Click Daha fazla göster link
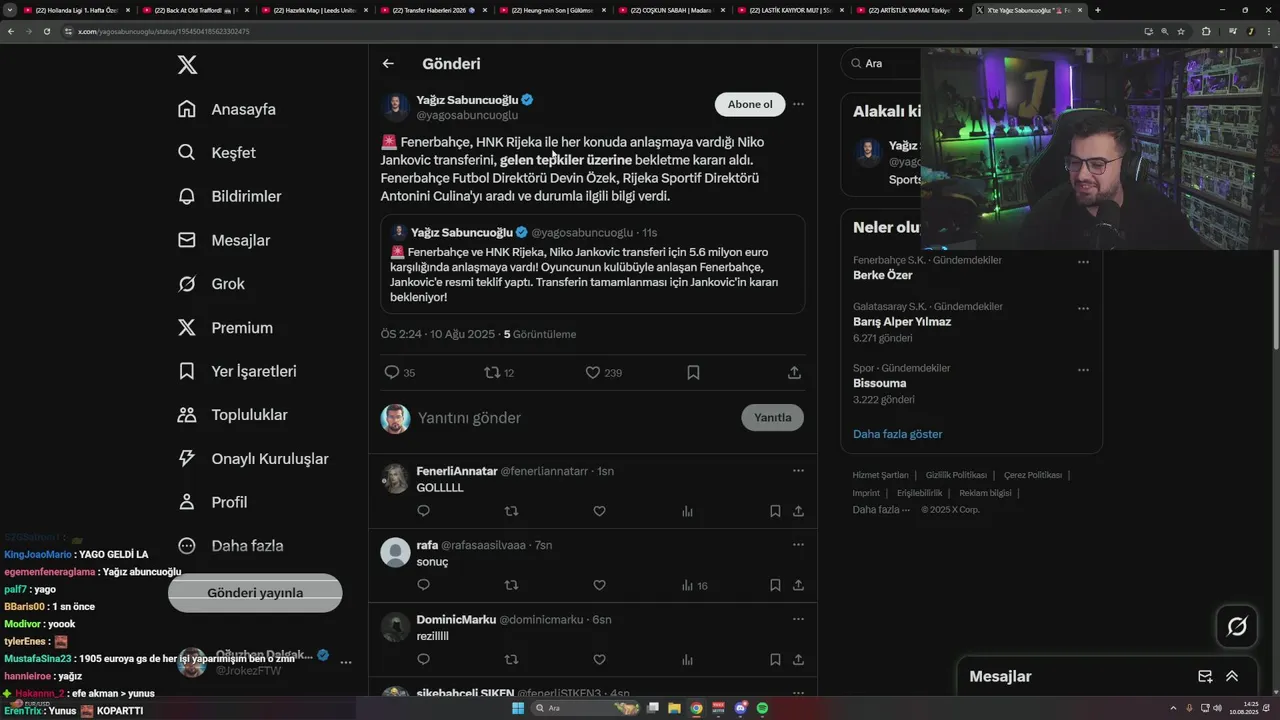The image size is (1280, 720). (x=898, y=434)
